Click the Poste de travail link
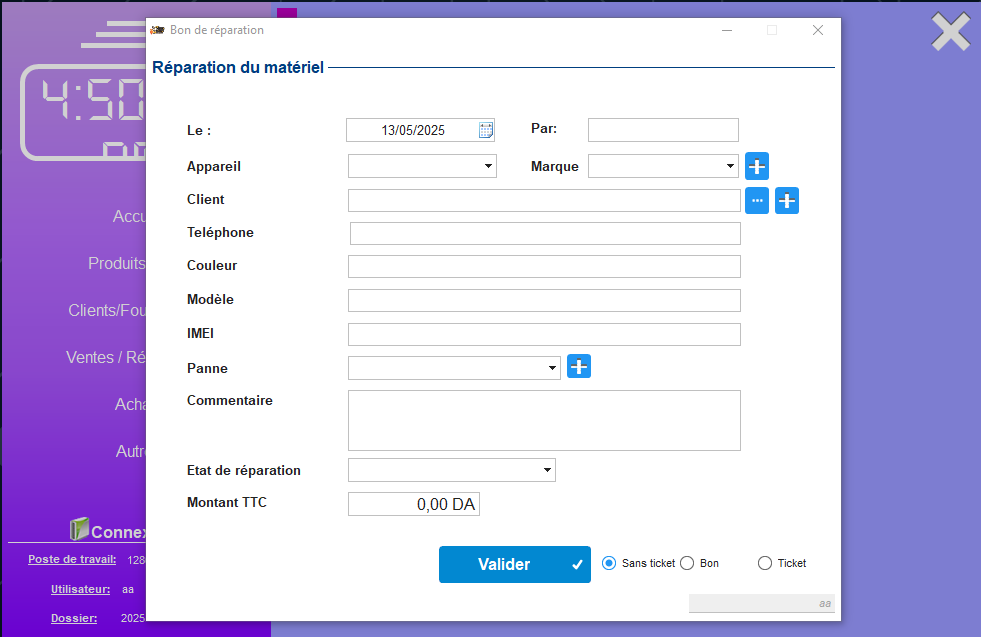The width and height of the screenshot is (981, 637). [x=72, y=560]
